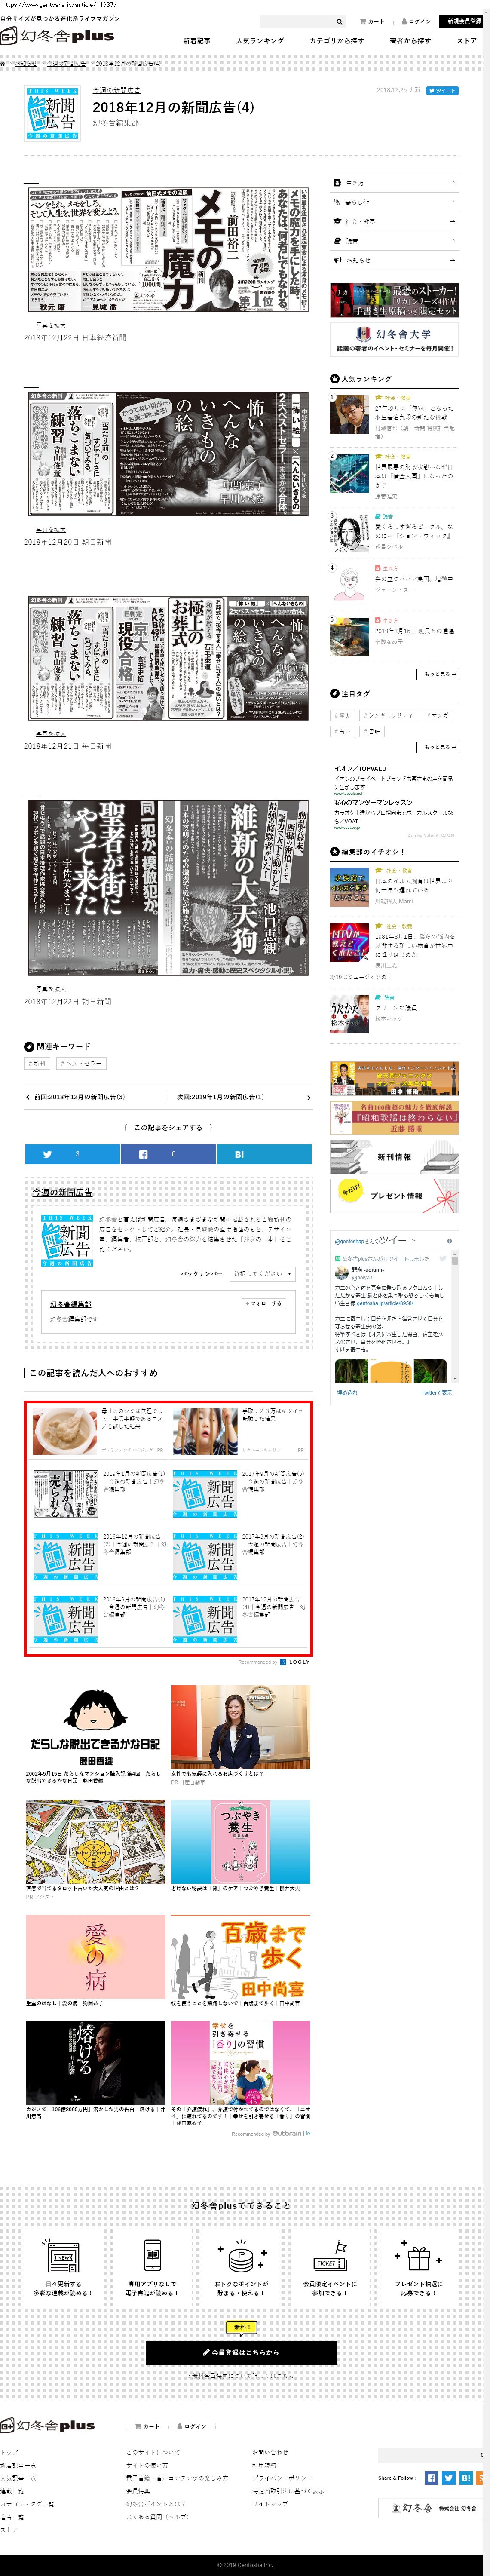This screenshot has width=490, height=2576.
Task: Click the info icon in Twitter widget header
Action: point(449,1241)
